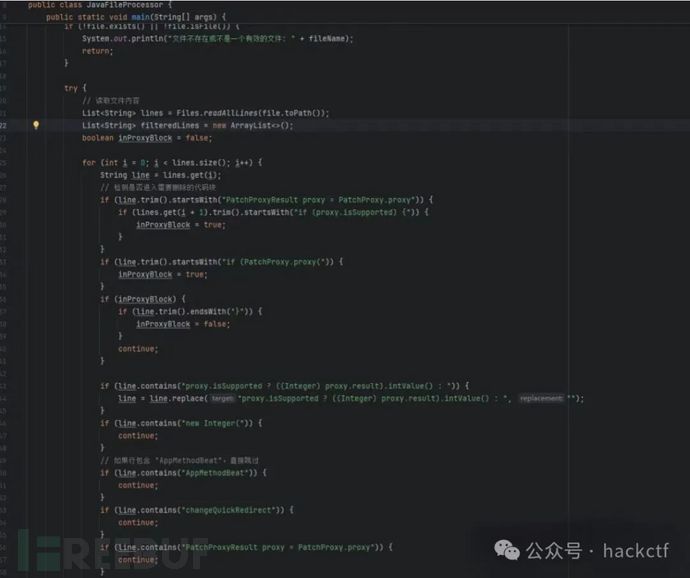Screen dimensions: 690x578
Task: Click the 'for' loop keyword
Action: (89, 162)
